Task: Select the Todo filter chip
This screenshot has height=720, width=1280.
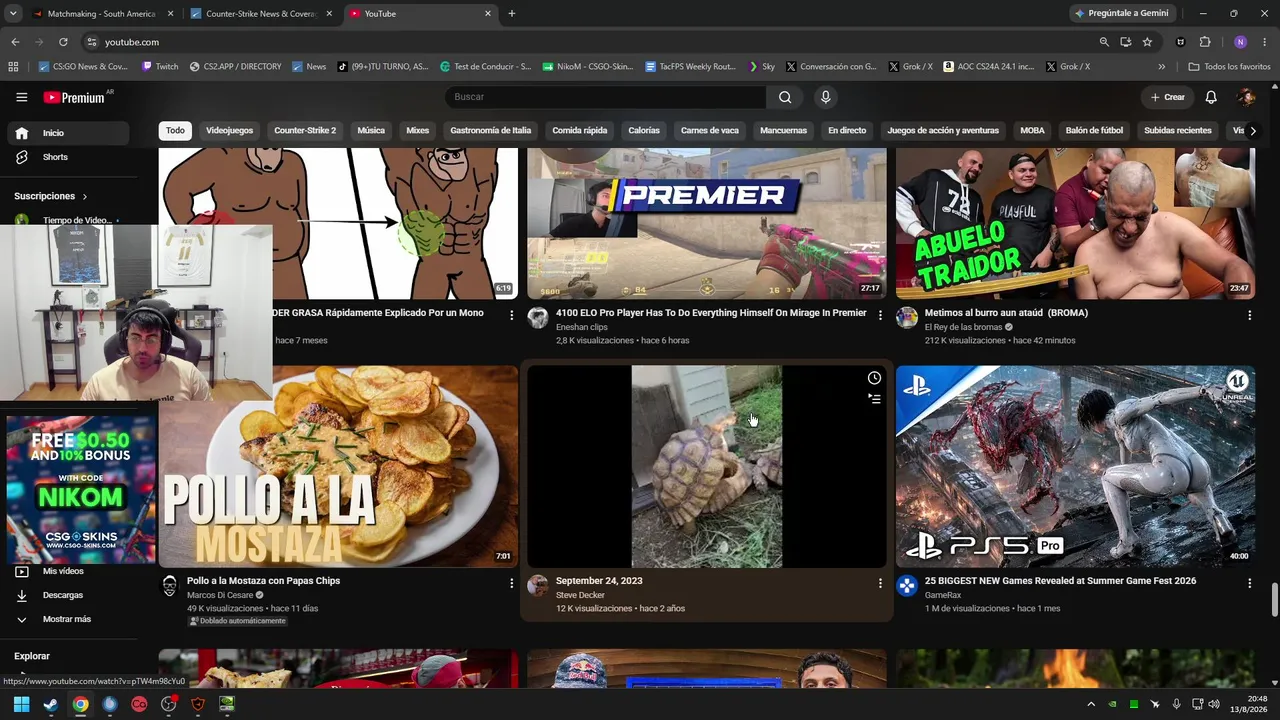Action: tap(175, 131)
